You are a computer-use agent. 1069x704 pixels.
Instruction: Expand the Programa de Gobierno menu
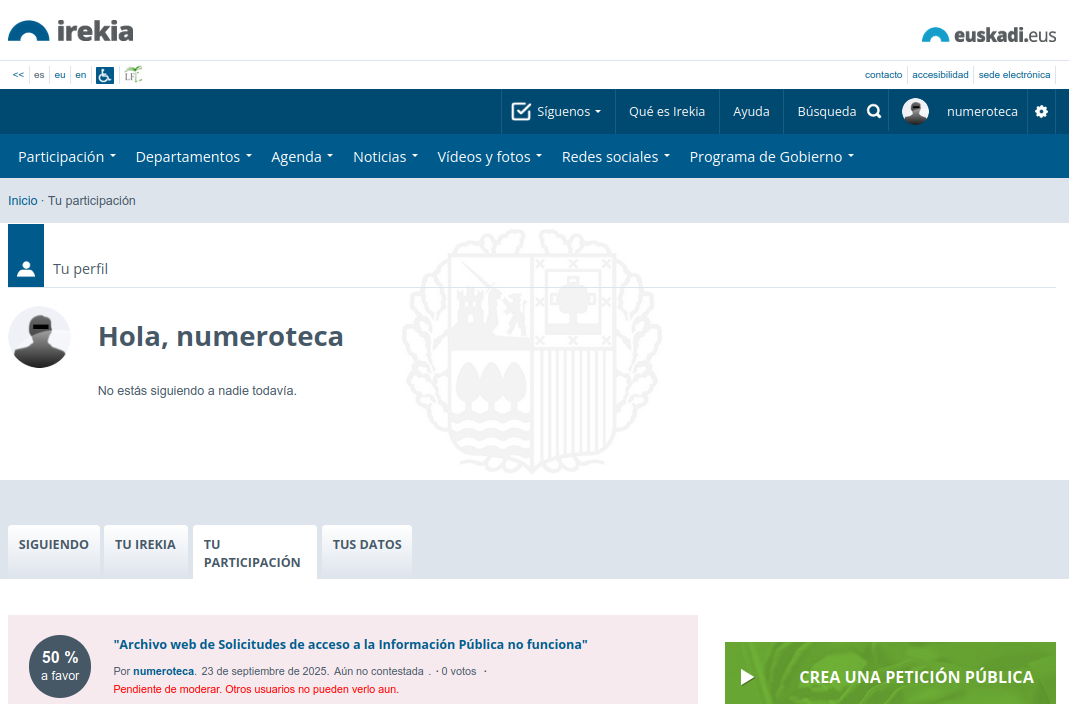coord(771,157)
